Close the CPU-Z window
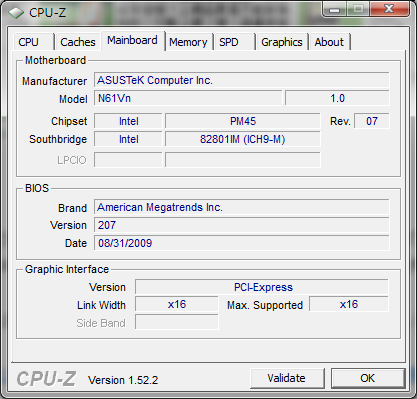 (389, 9)
